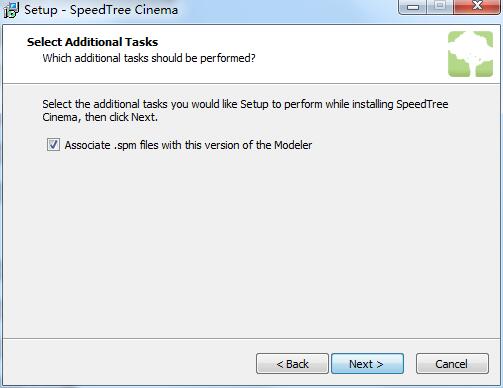This screenshot has width=503, height=388.
Task: Click the 'Next >' button's arrow symbol
Action: point(380,364)
